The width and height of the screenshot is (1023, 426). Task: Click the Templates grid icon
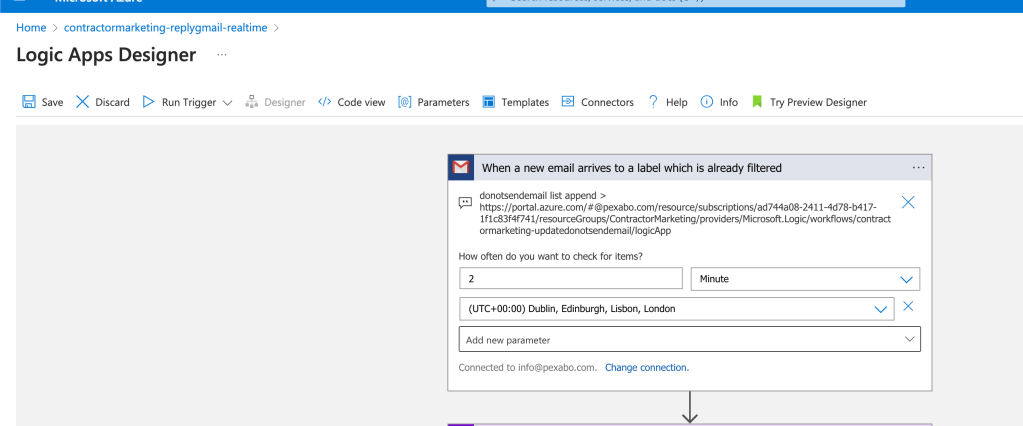(489, 102)
